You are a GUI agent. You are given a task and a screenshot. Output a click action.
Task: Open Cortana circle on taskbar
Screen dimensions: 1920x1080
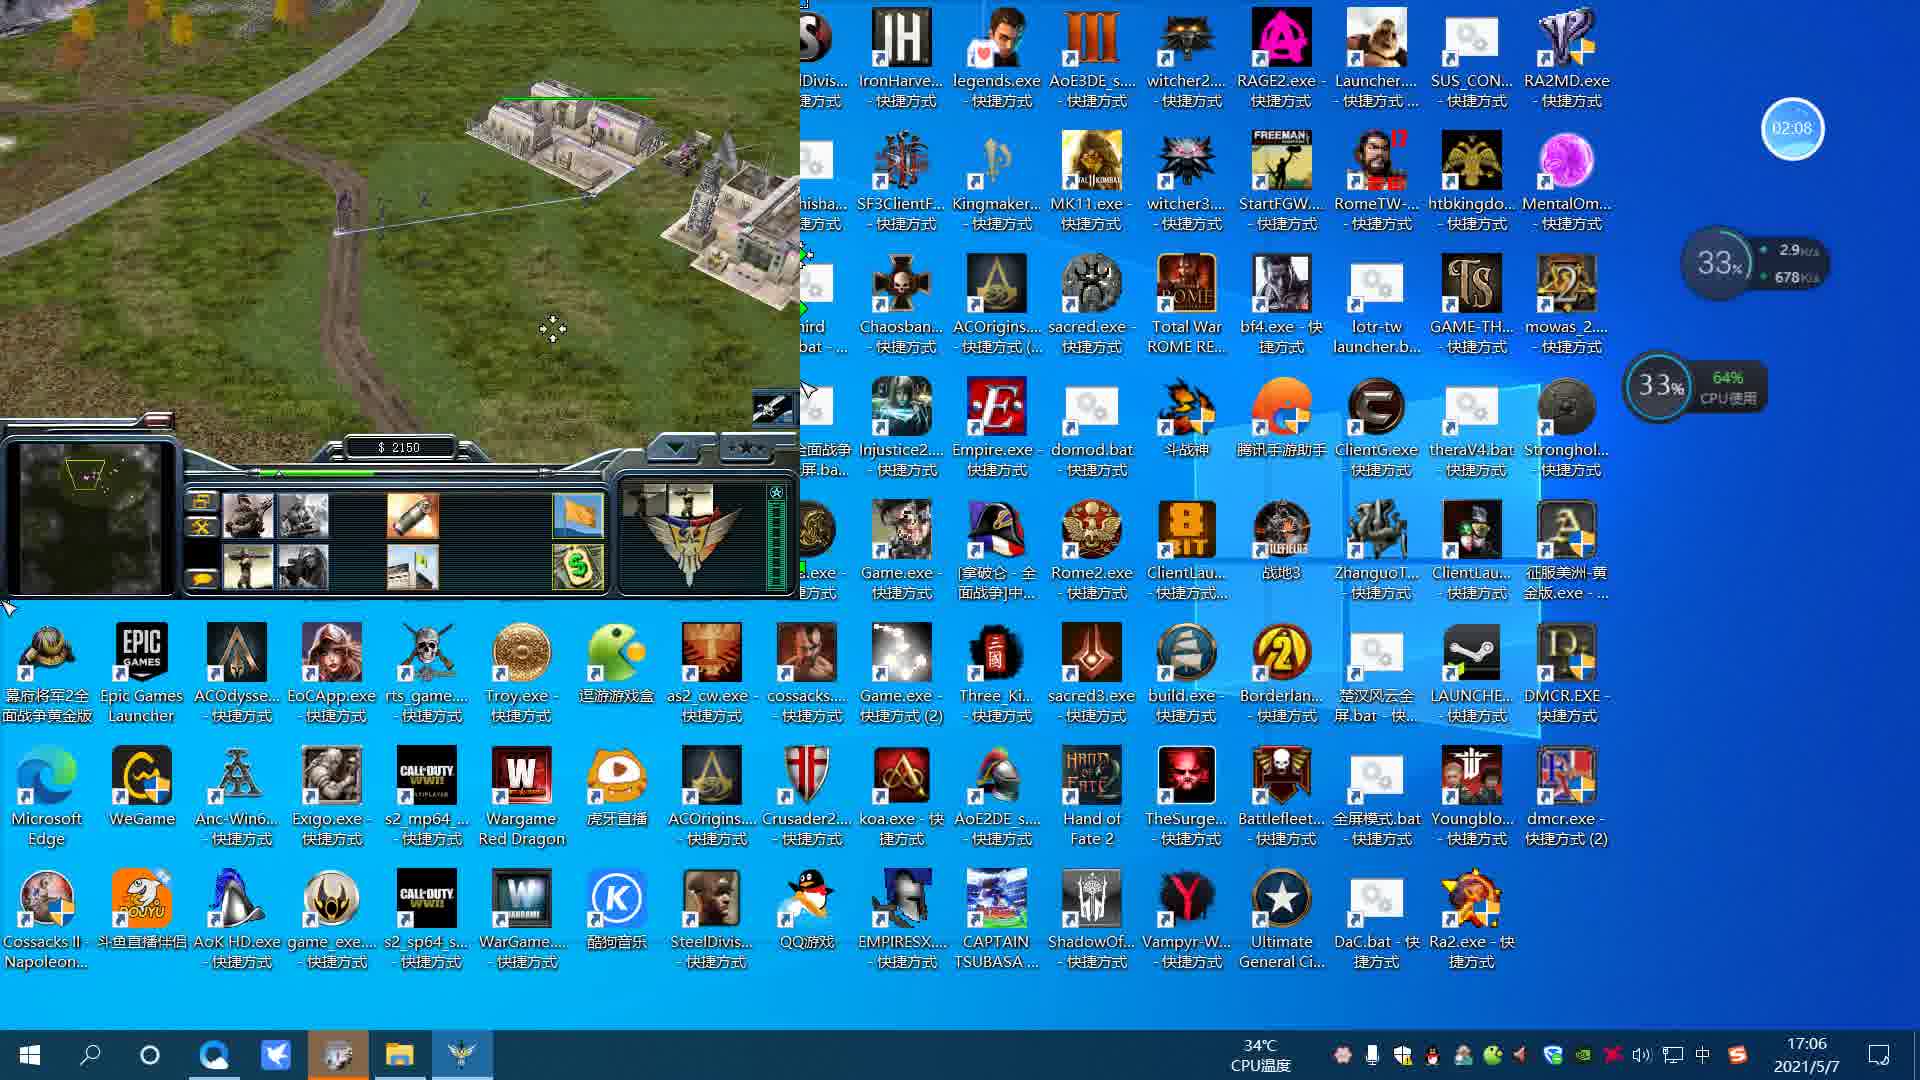pyautogui.click(x=150, y=1054)
